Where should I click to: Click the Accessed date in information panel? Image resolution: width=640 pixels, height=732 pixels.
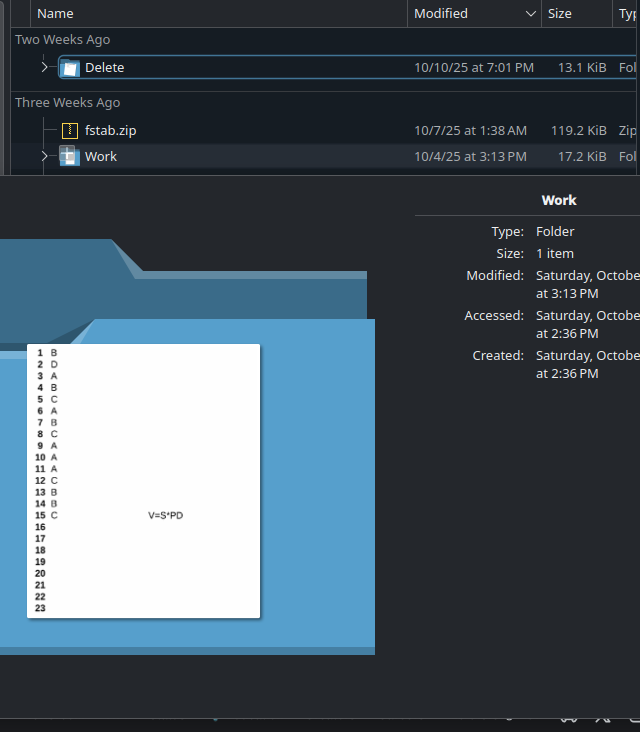(x=588, y=324)
